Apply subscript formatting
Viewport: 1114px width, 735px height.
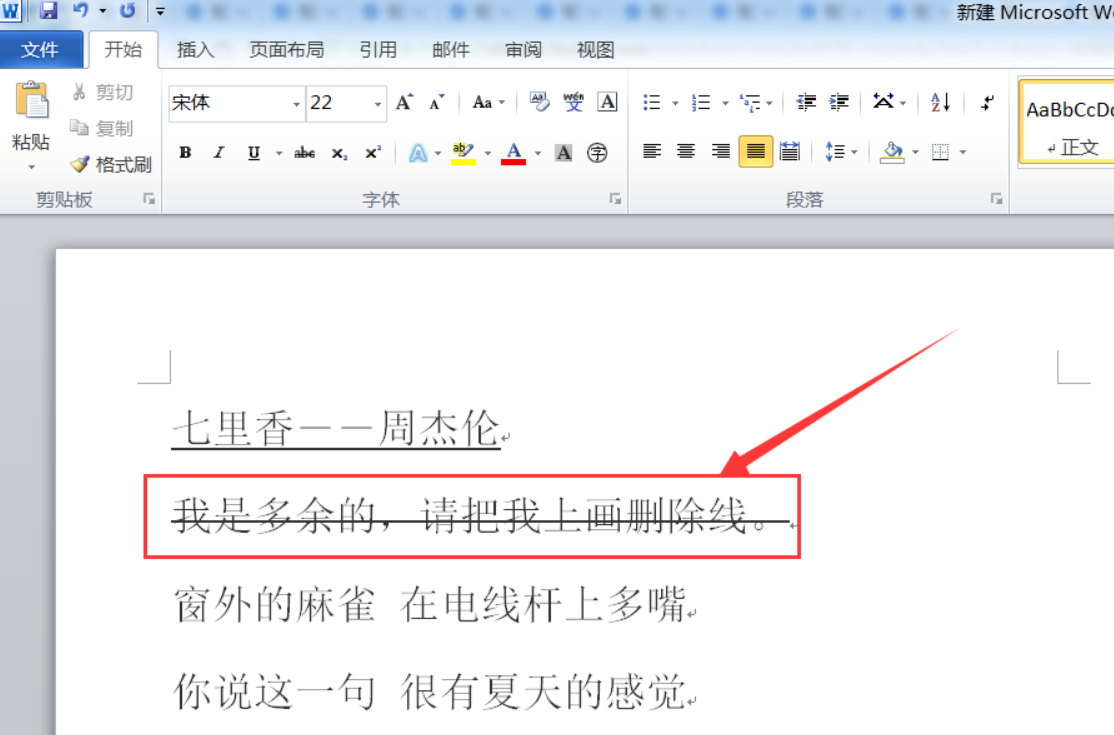[339, 153]
